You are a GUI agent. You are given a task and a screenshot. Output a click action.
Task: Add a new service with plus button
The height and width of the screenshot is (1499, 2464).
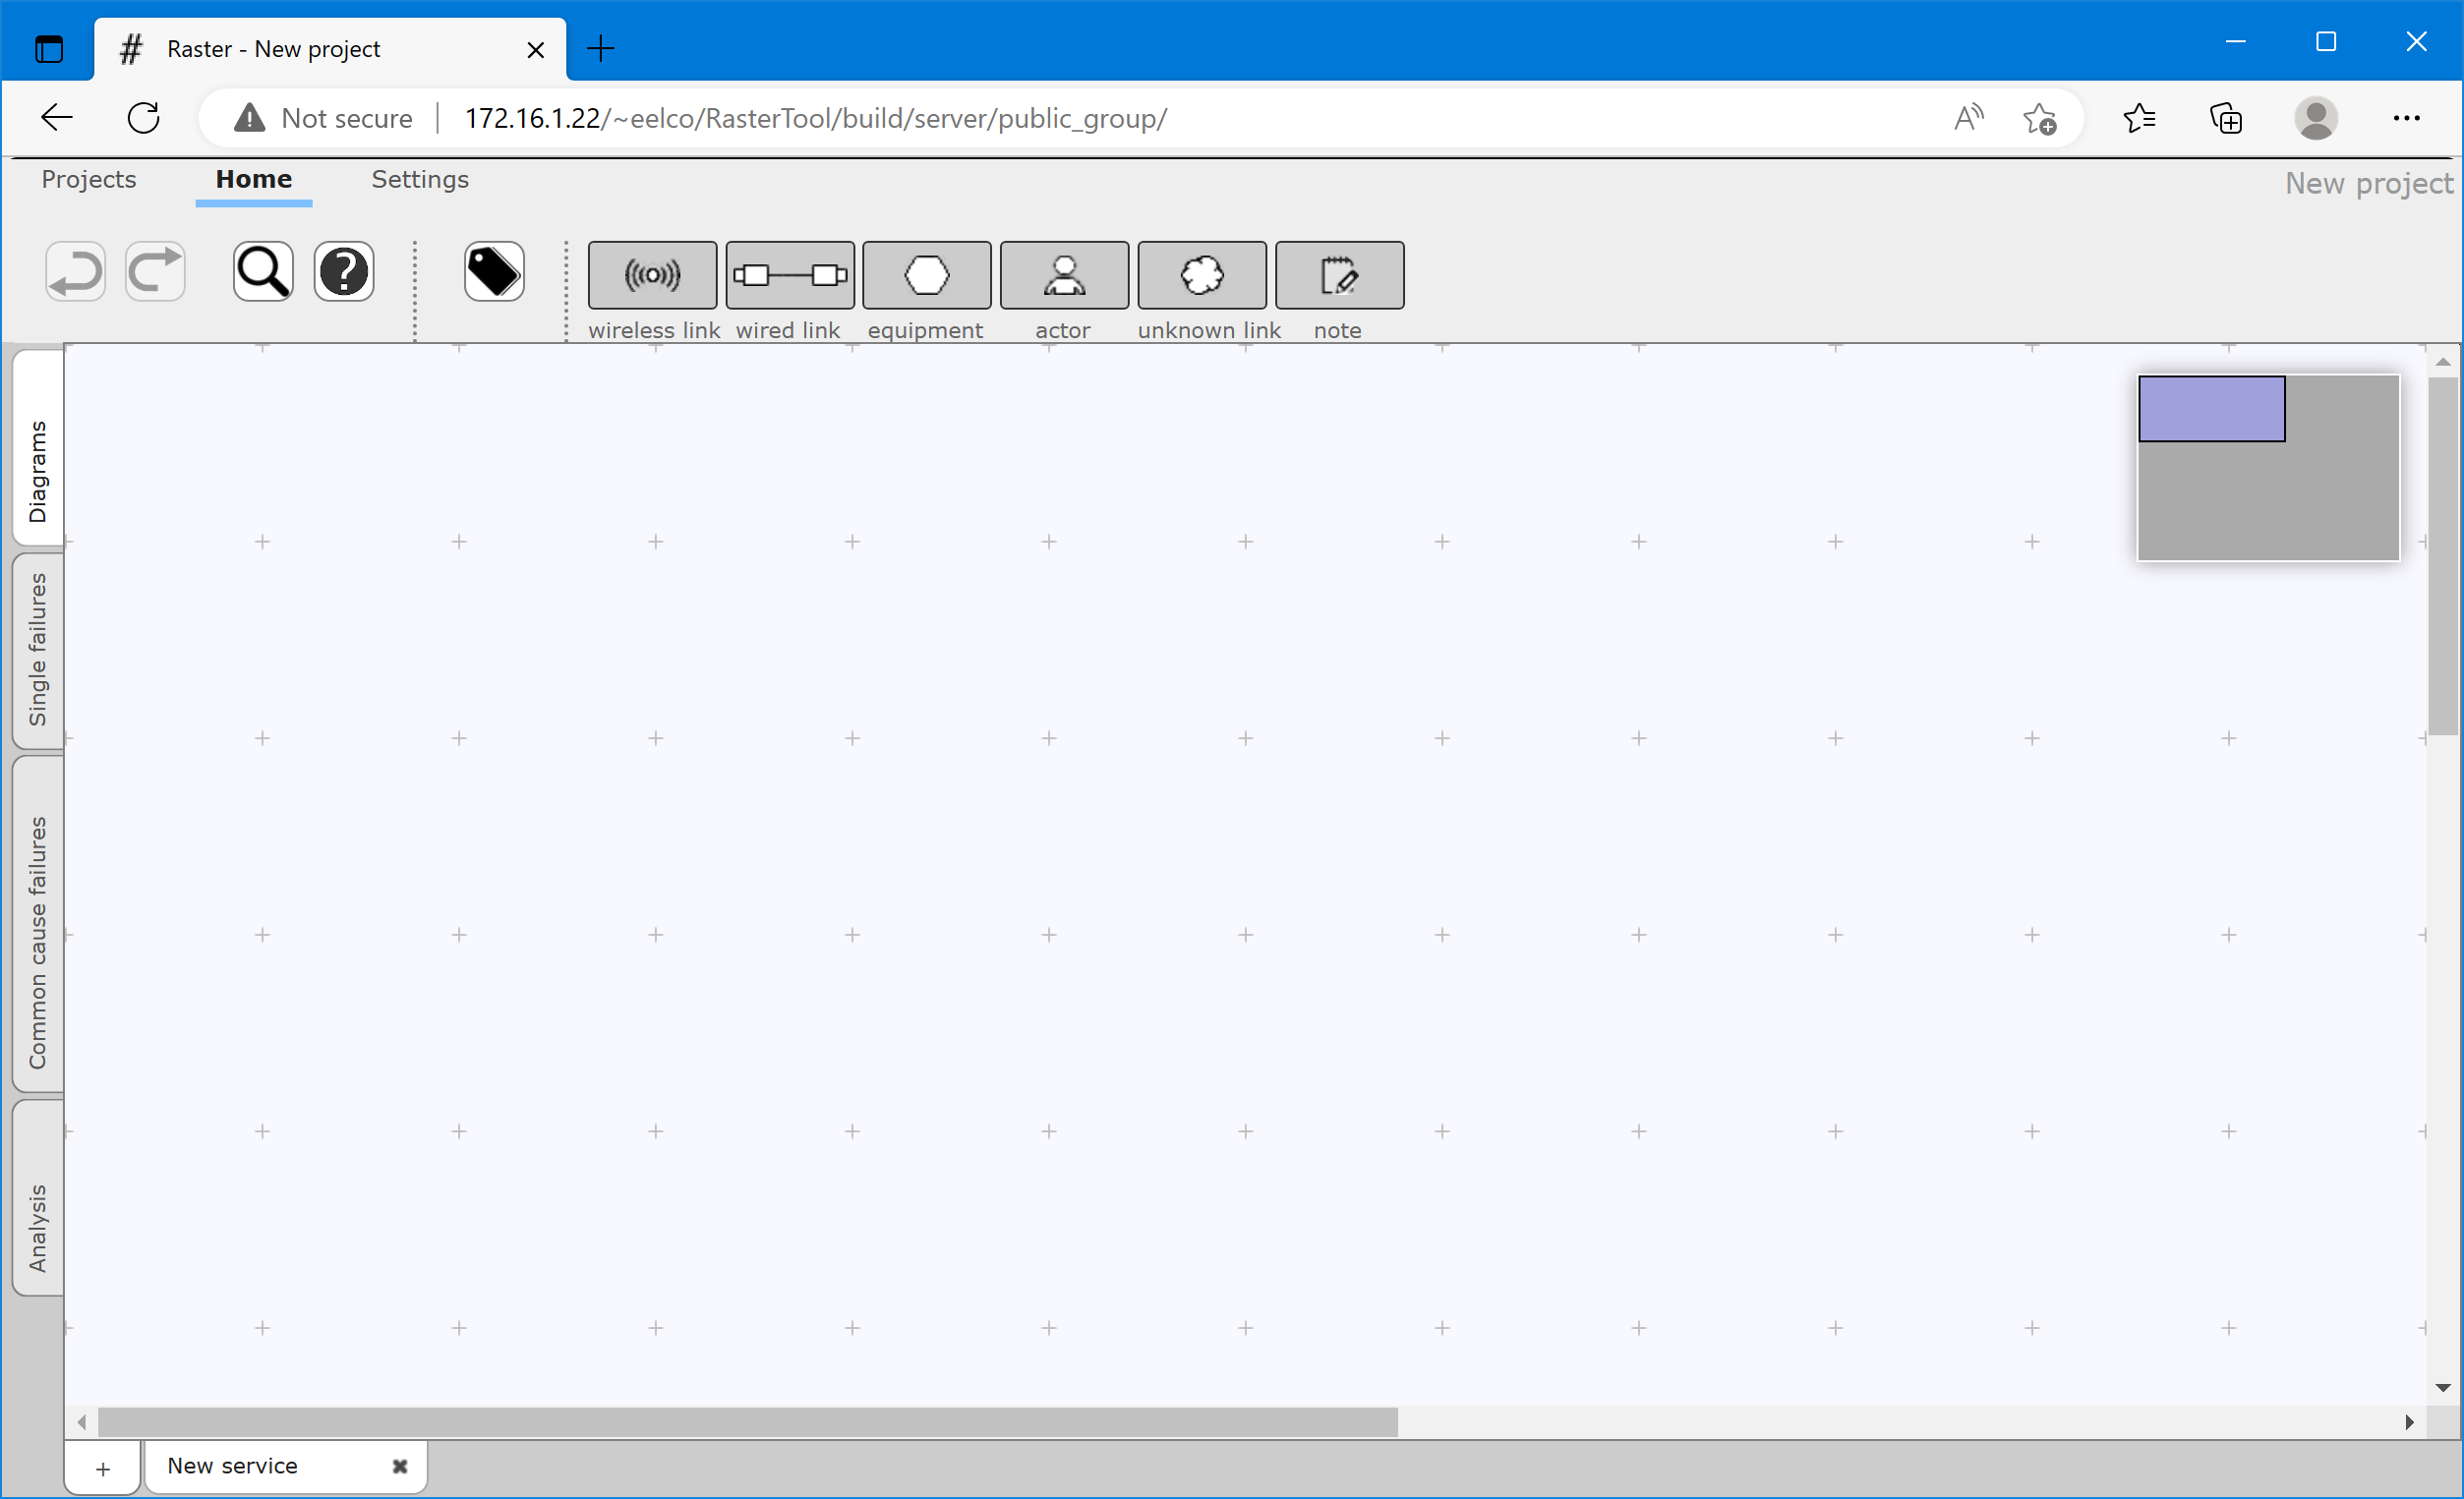coord(103,1469)
